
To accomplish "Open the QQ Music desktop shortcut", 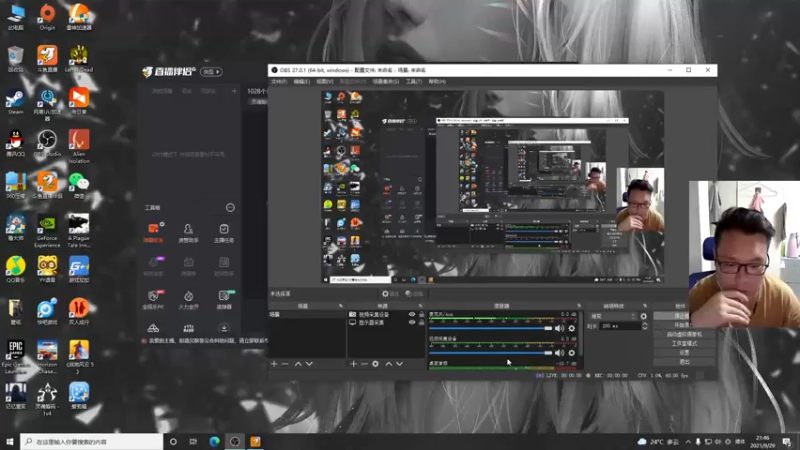I will click(15, 269).
